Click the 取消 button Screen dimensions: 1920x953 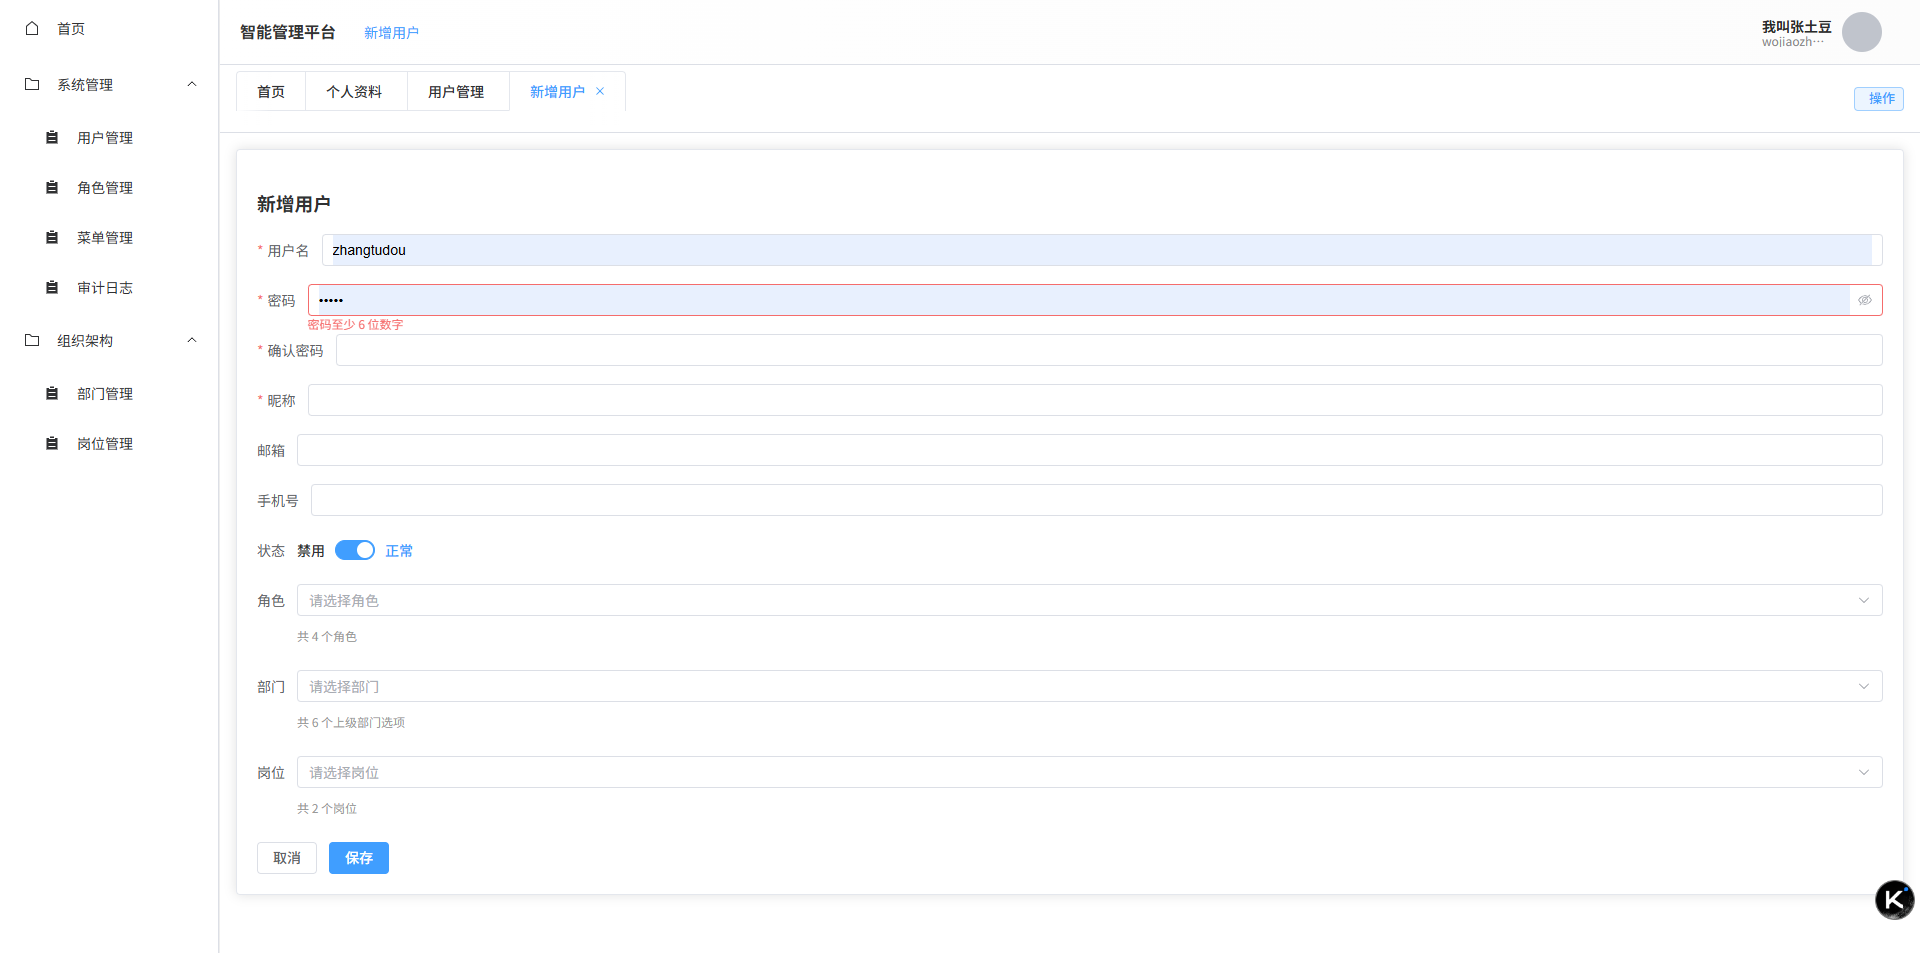click(x=287, y=858)
